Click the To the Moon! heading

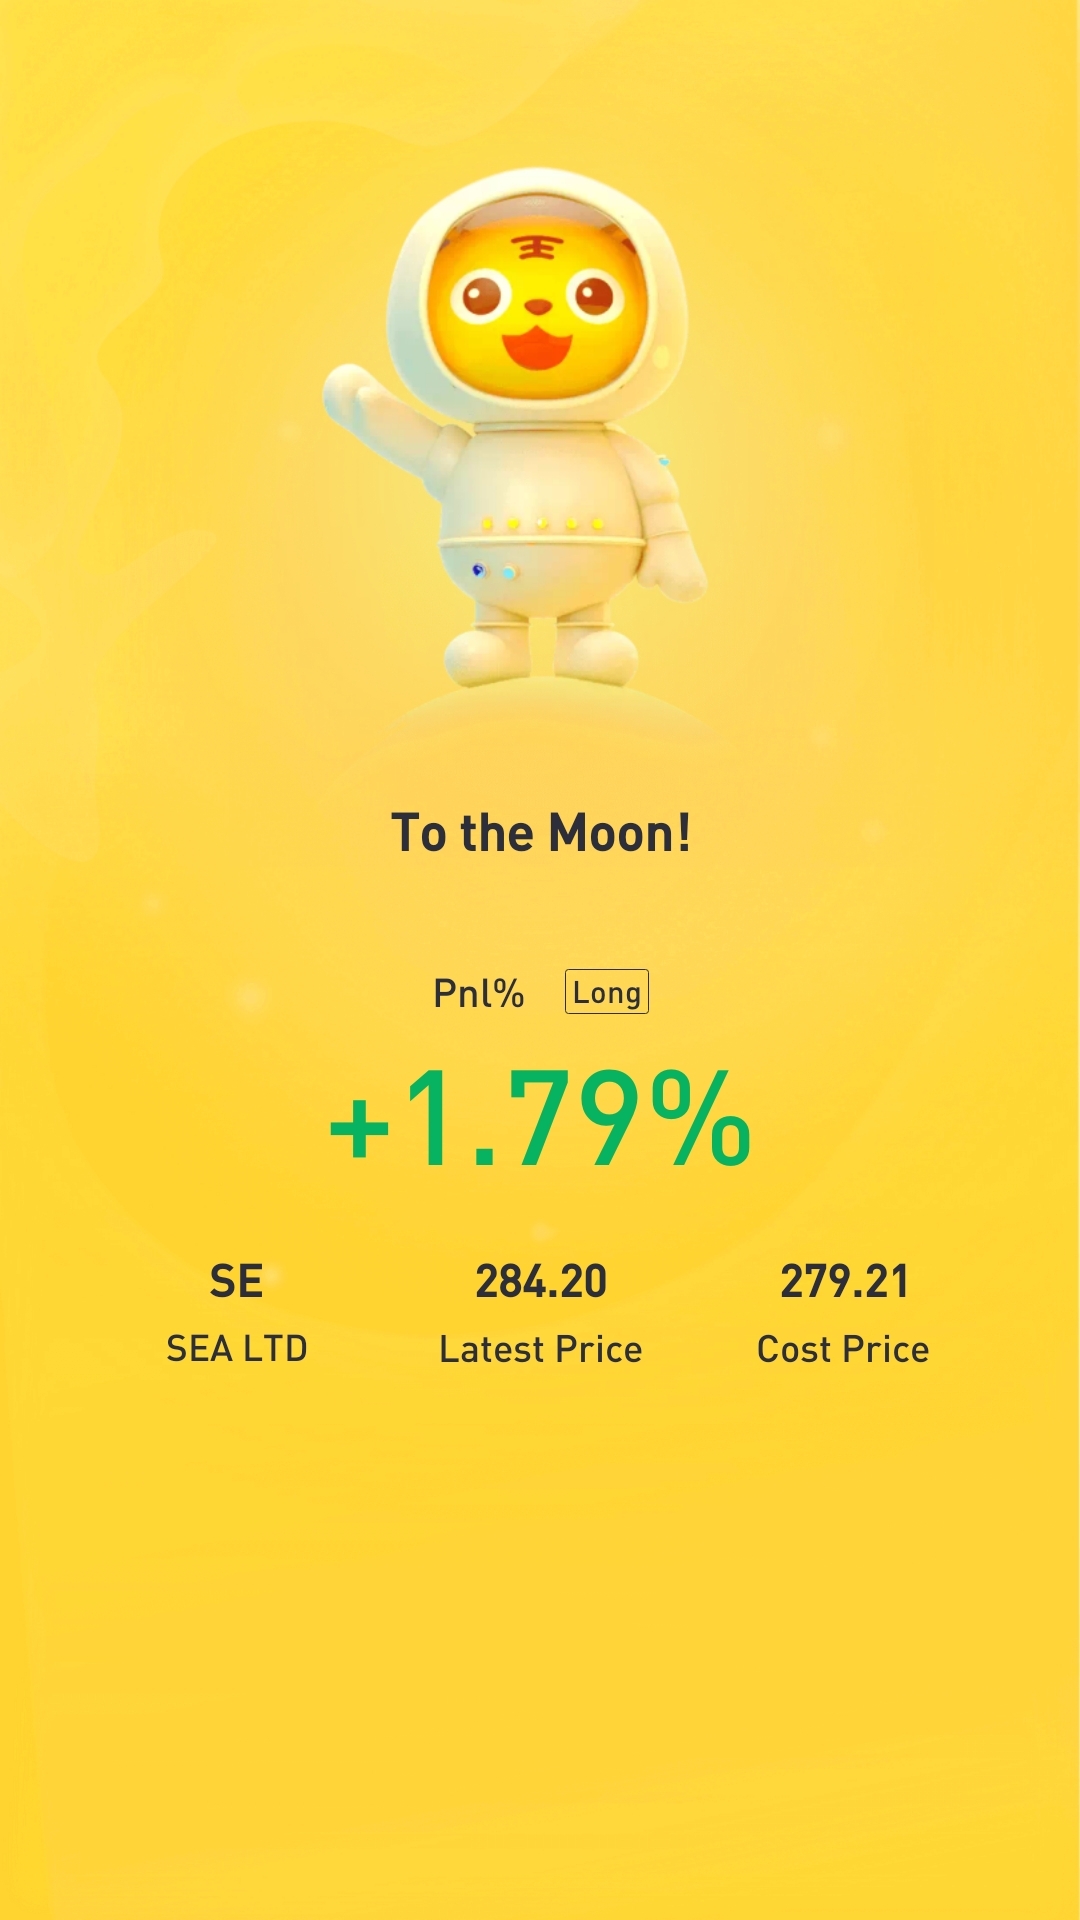(x=540, y=833)
